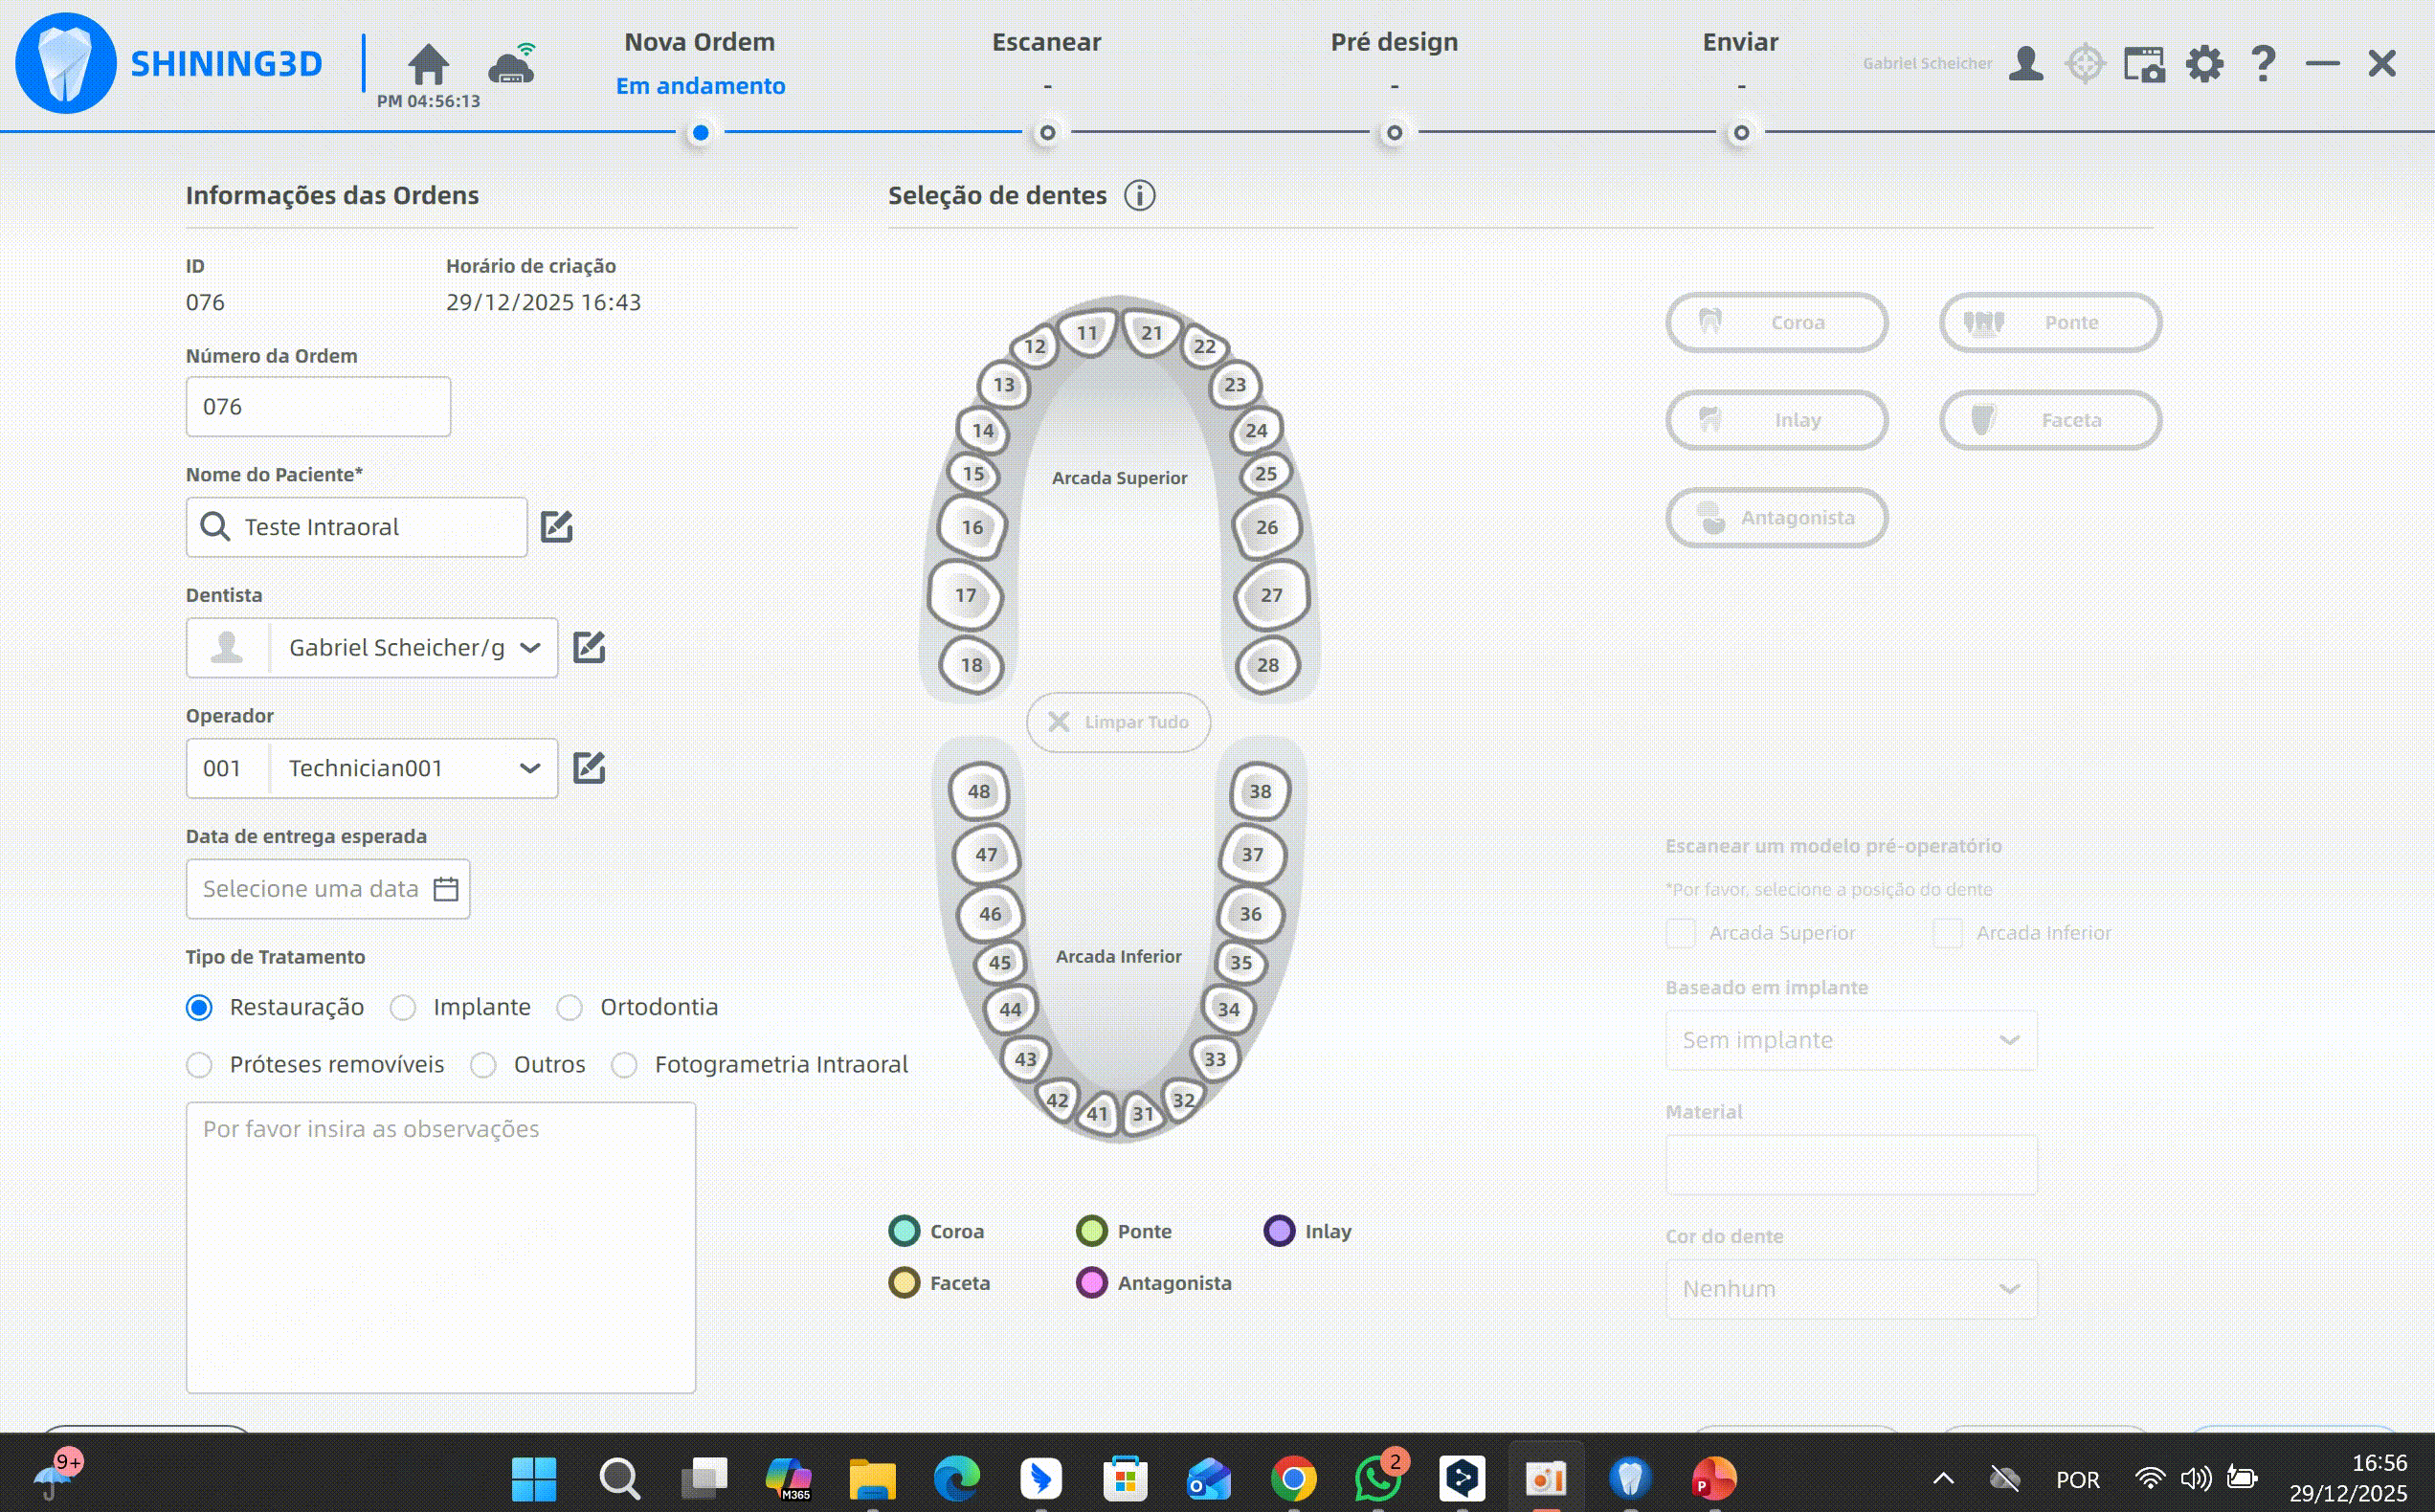
Task: Select Ortodontia radio option
Action: point(570,1008)
